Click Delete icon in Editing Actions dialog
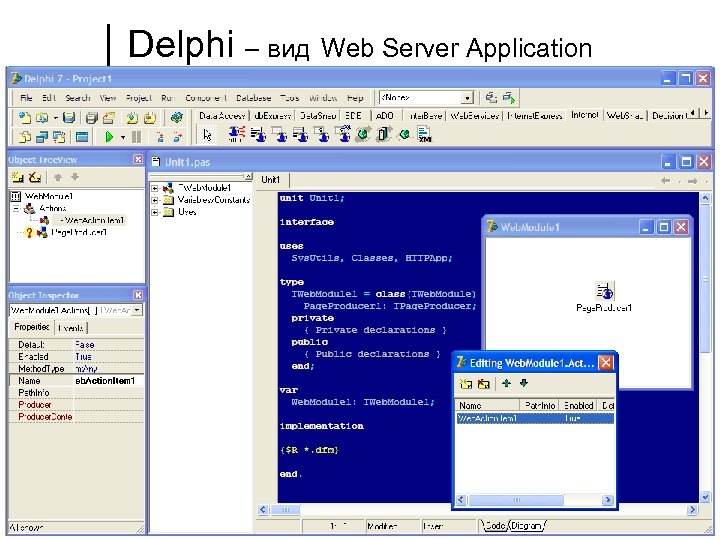The height and width of the screenshot is (540, 720). (x=484, y=384)
